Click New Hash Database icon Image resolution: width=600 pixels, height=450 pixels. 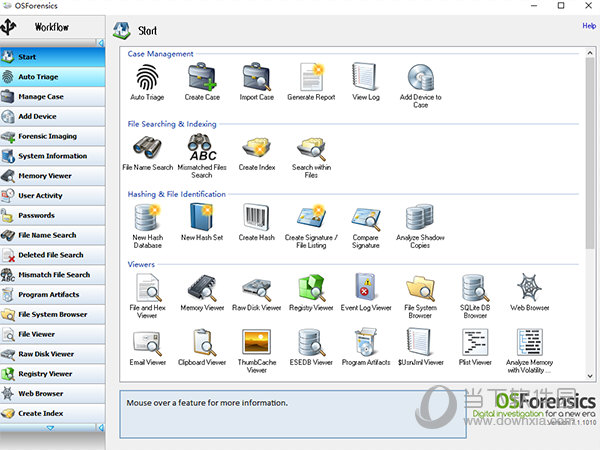point(147,218)
